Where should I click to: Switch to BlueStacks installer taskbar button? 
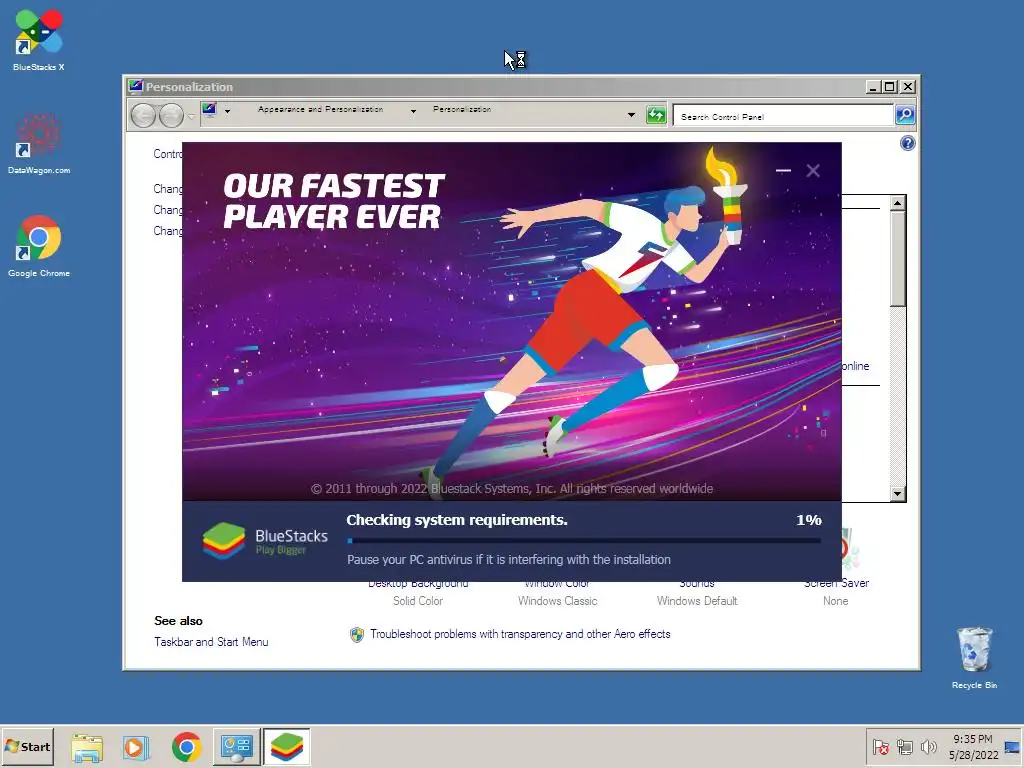[287, 747]
